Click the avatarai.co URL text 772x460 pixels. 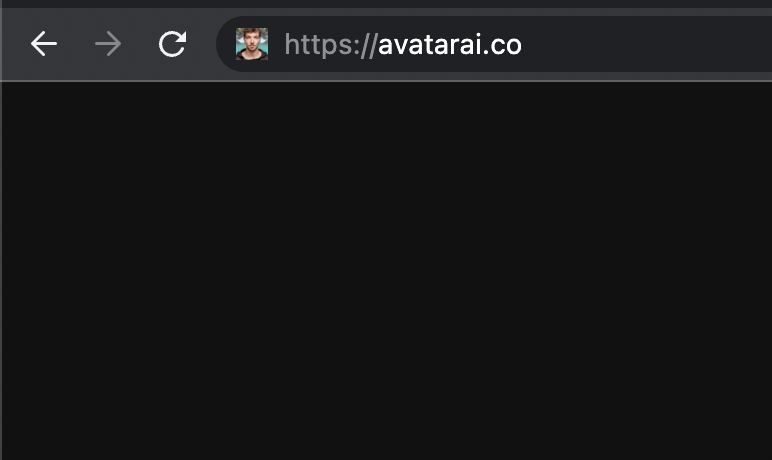click(x=450, y=45)
